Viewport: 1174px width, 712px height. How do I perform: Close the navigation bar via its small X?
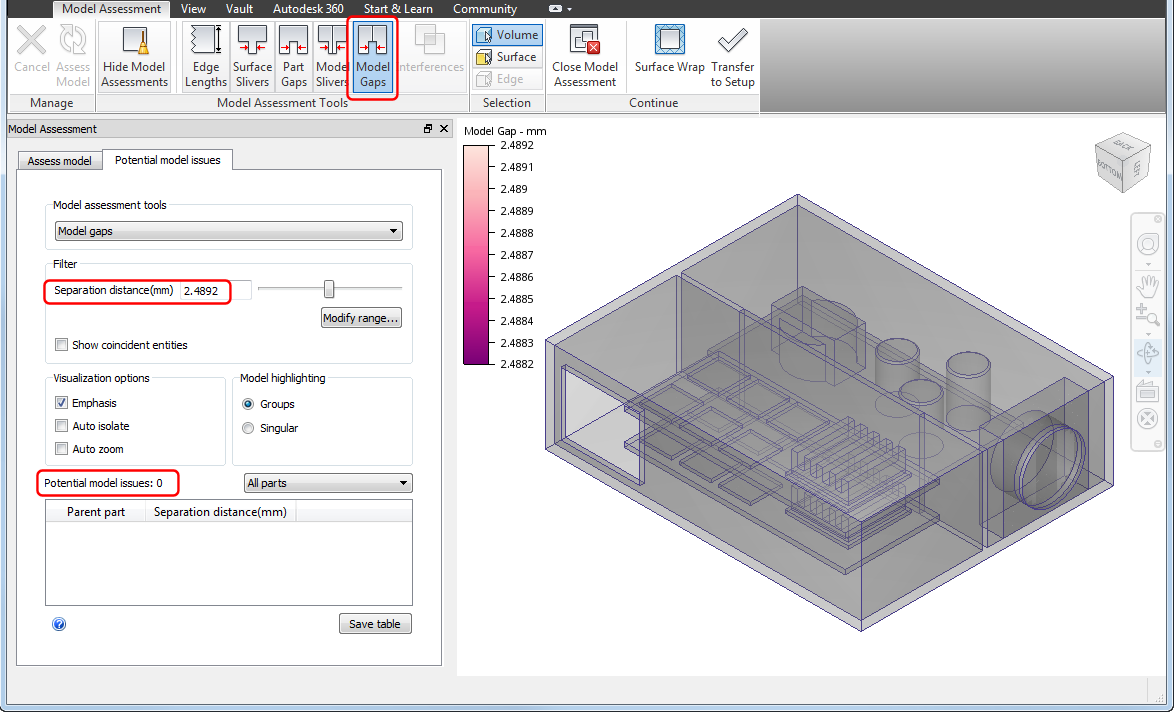click(x=1158, y=218)
